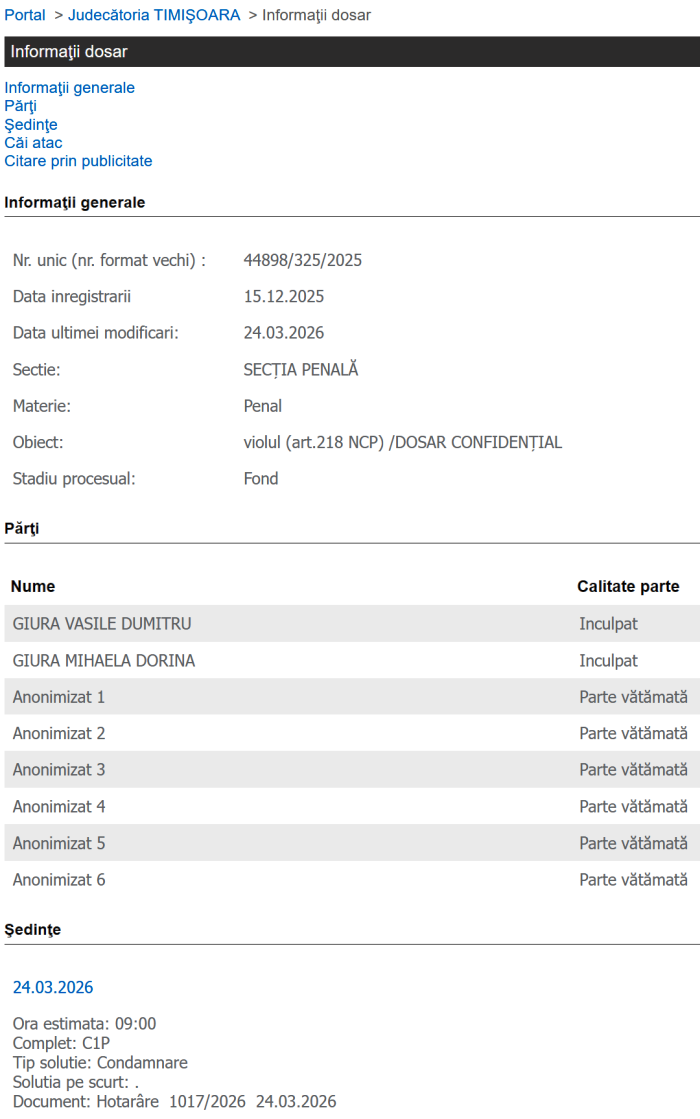Click the case number 44898/325/2025
The image size is (700, 1119).
click(x=303, y=261)
